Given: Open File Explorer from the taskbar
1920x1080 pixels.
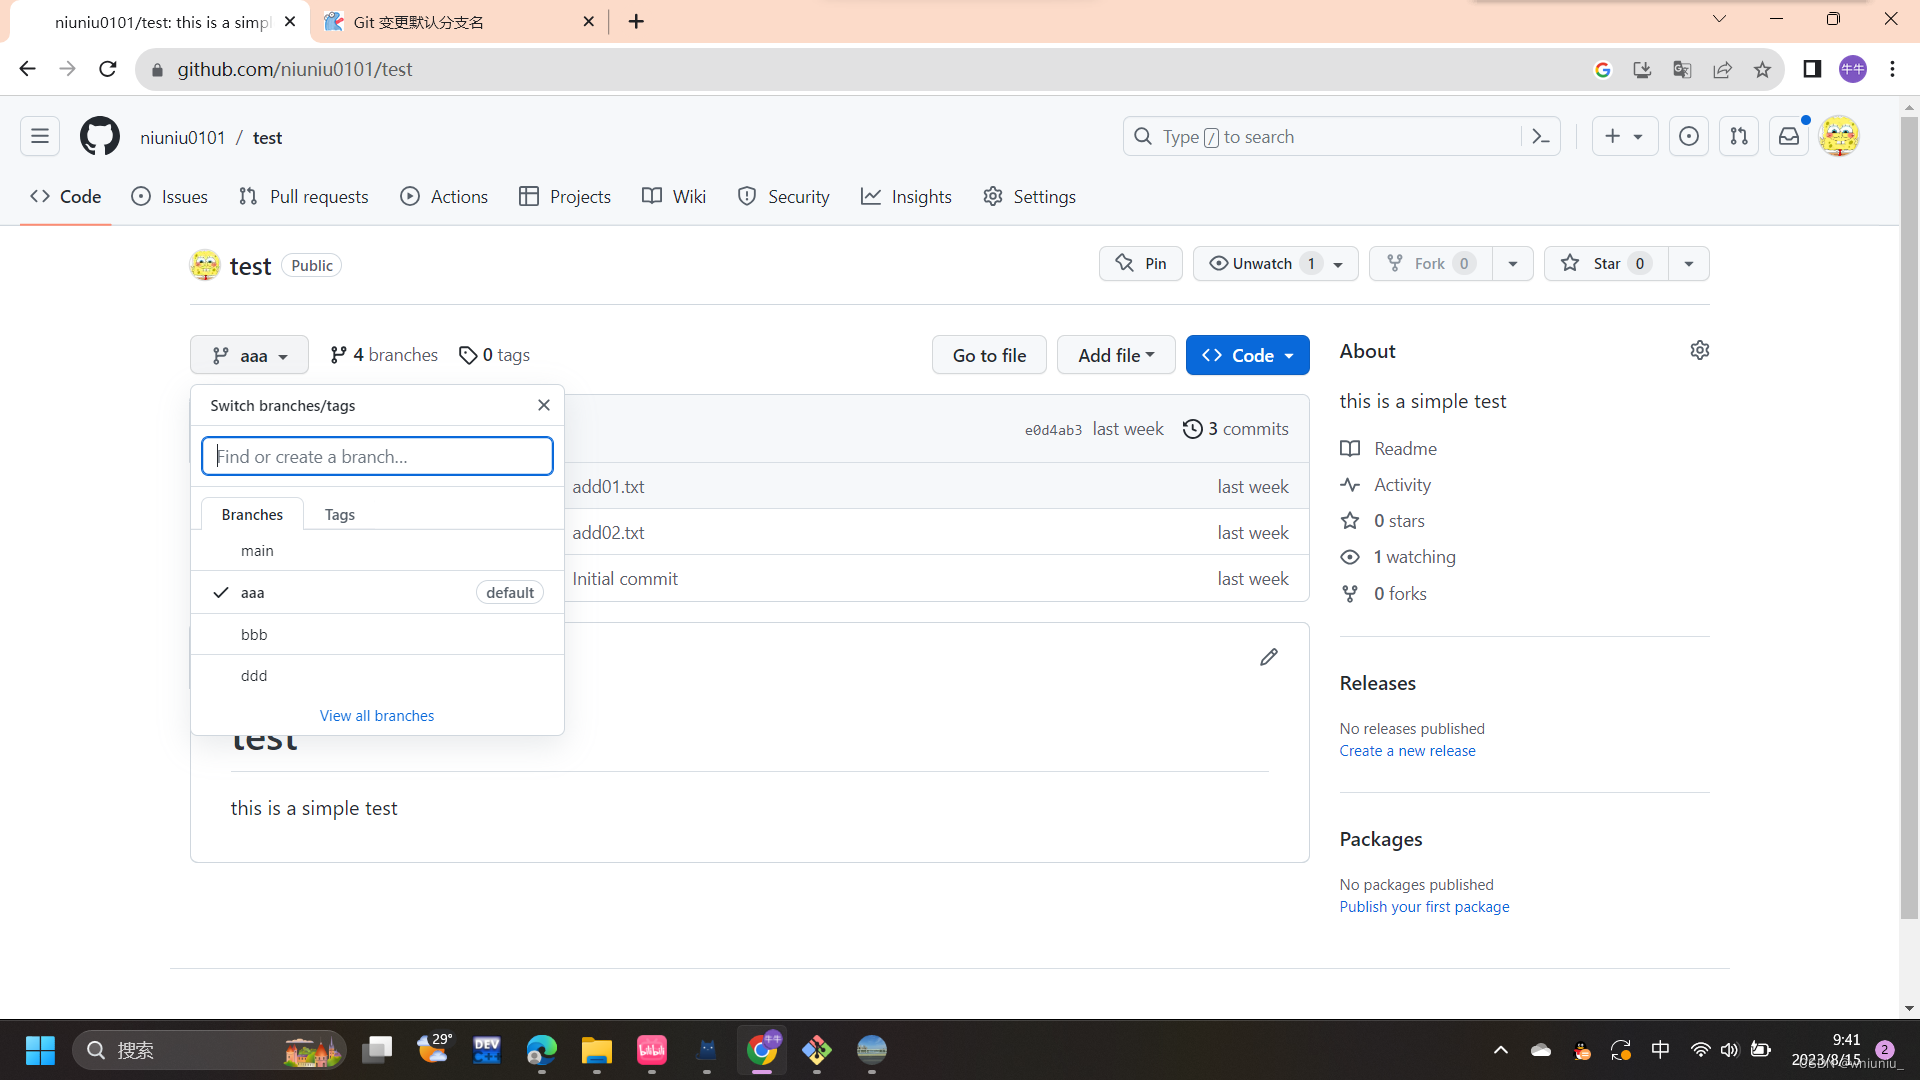Looking at the screenshot, I should point(597,1050).
